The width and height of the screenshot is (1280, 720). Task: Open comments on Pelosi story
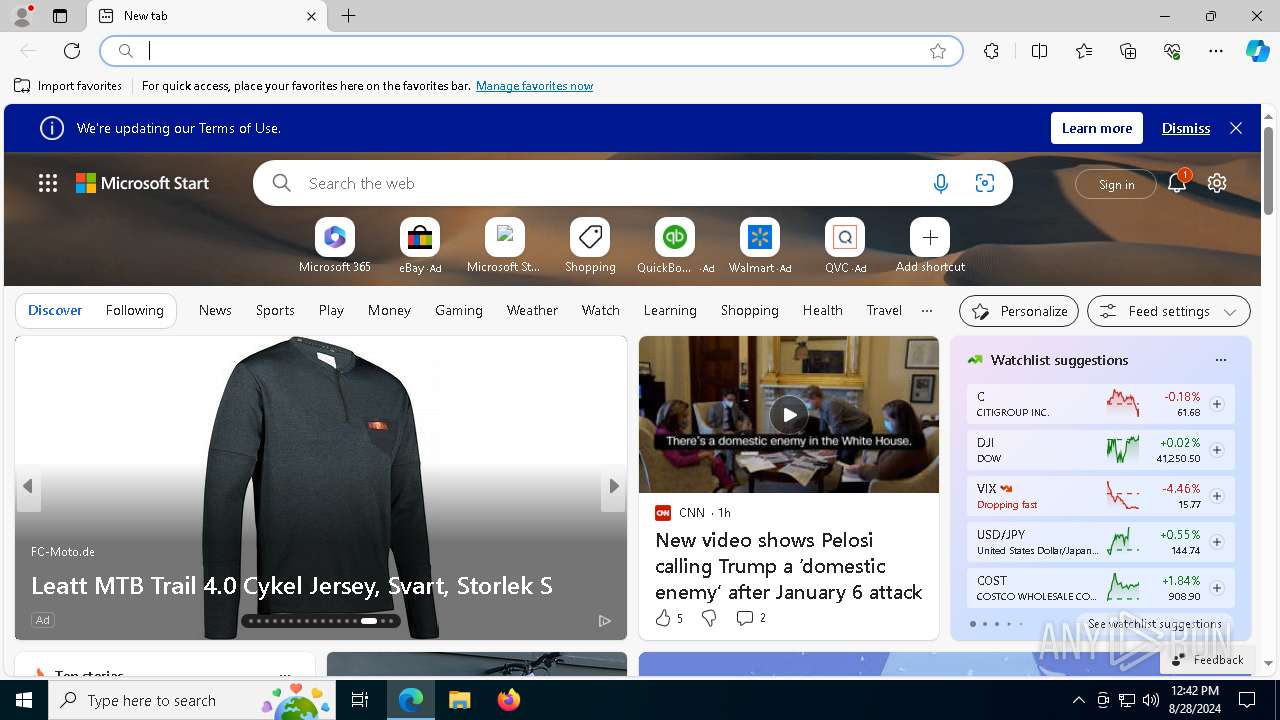(x=750, y=618)
